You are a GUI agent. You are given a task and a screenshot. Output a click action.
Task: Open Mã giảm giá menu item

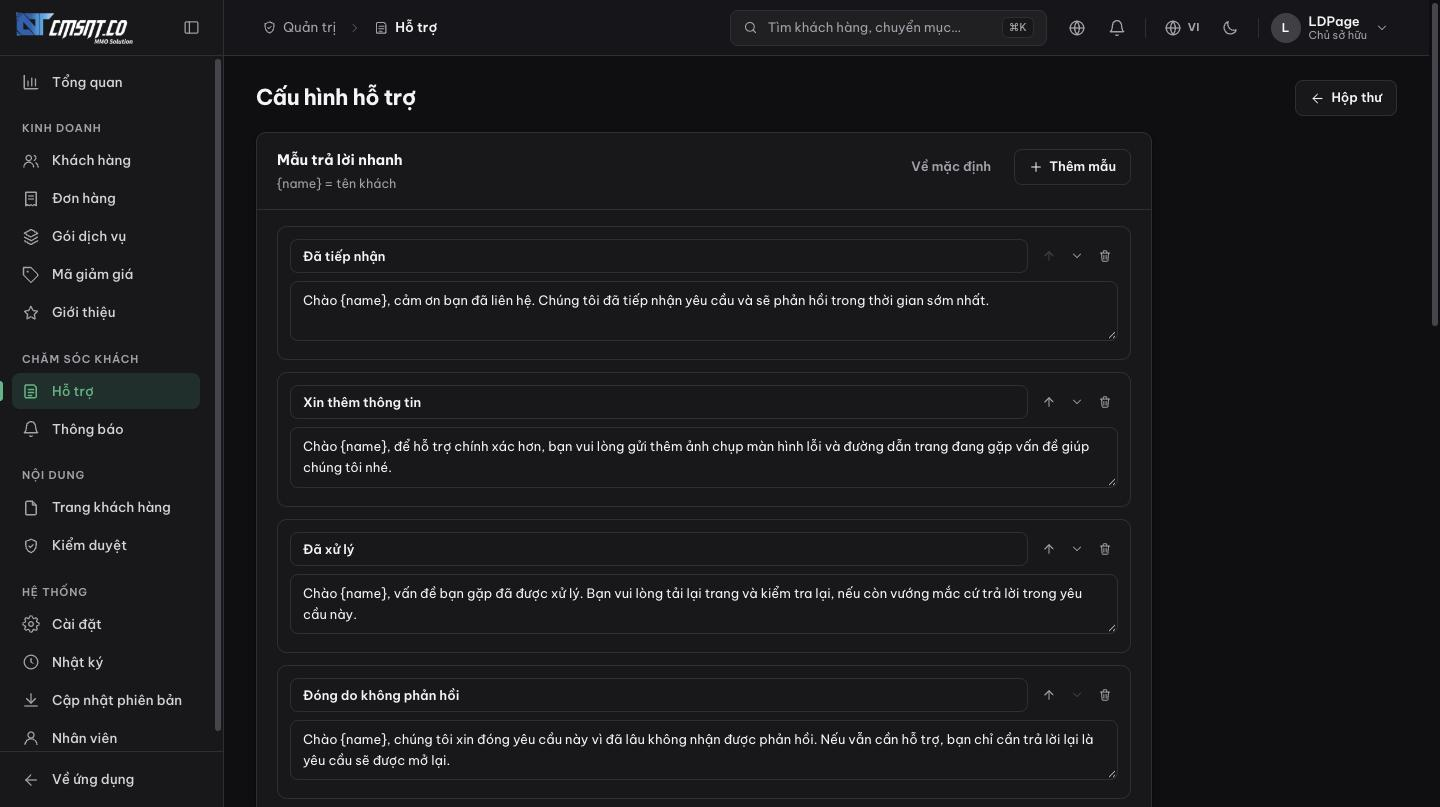point(106,274)
